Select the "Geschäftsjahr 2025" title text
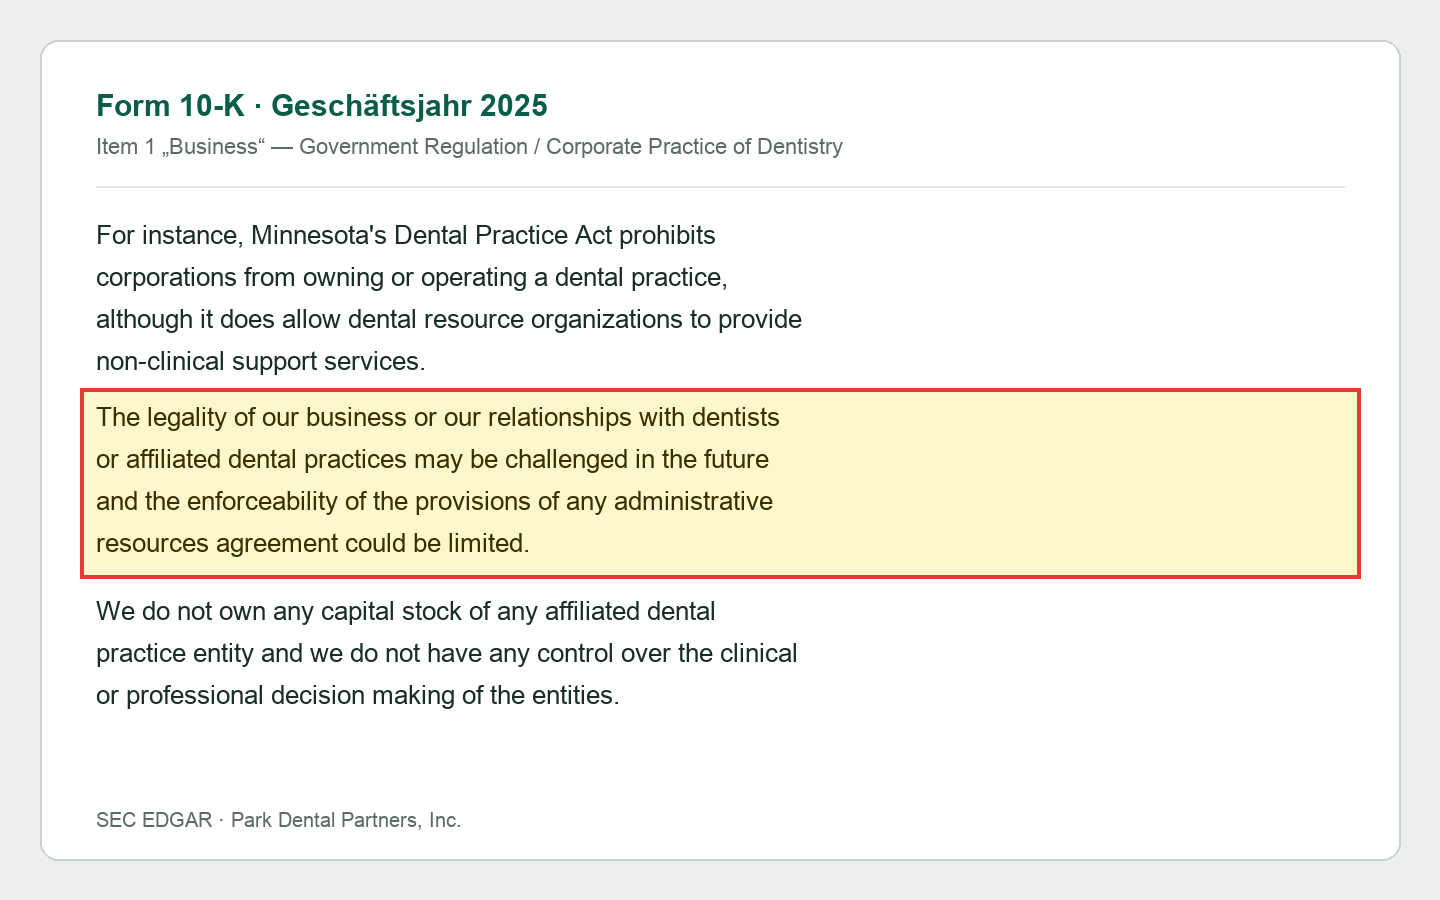The image size is (1440, 900). [409, 105]
